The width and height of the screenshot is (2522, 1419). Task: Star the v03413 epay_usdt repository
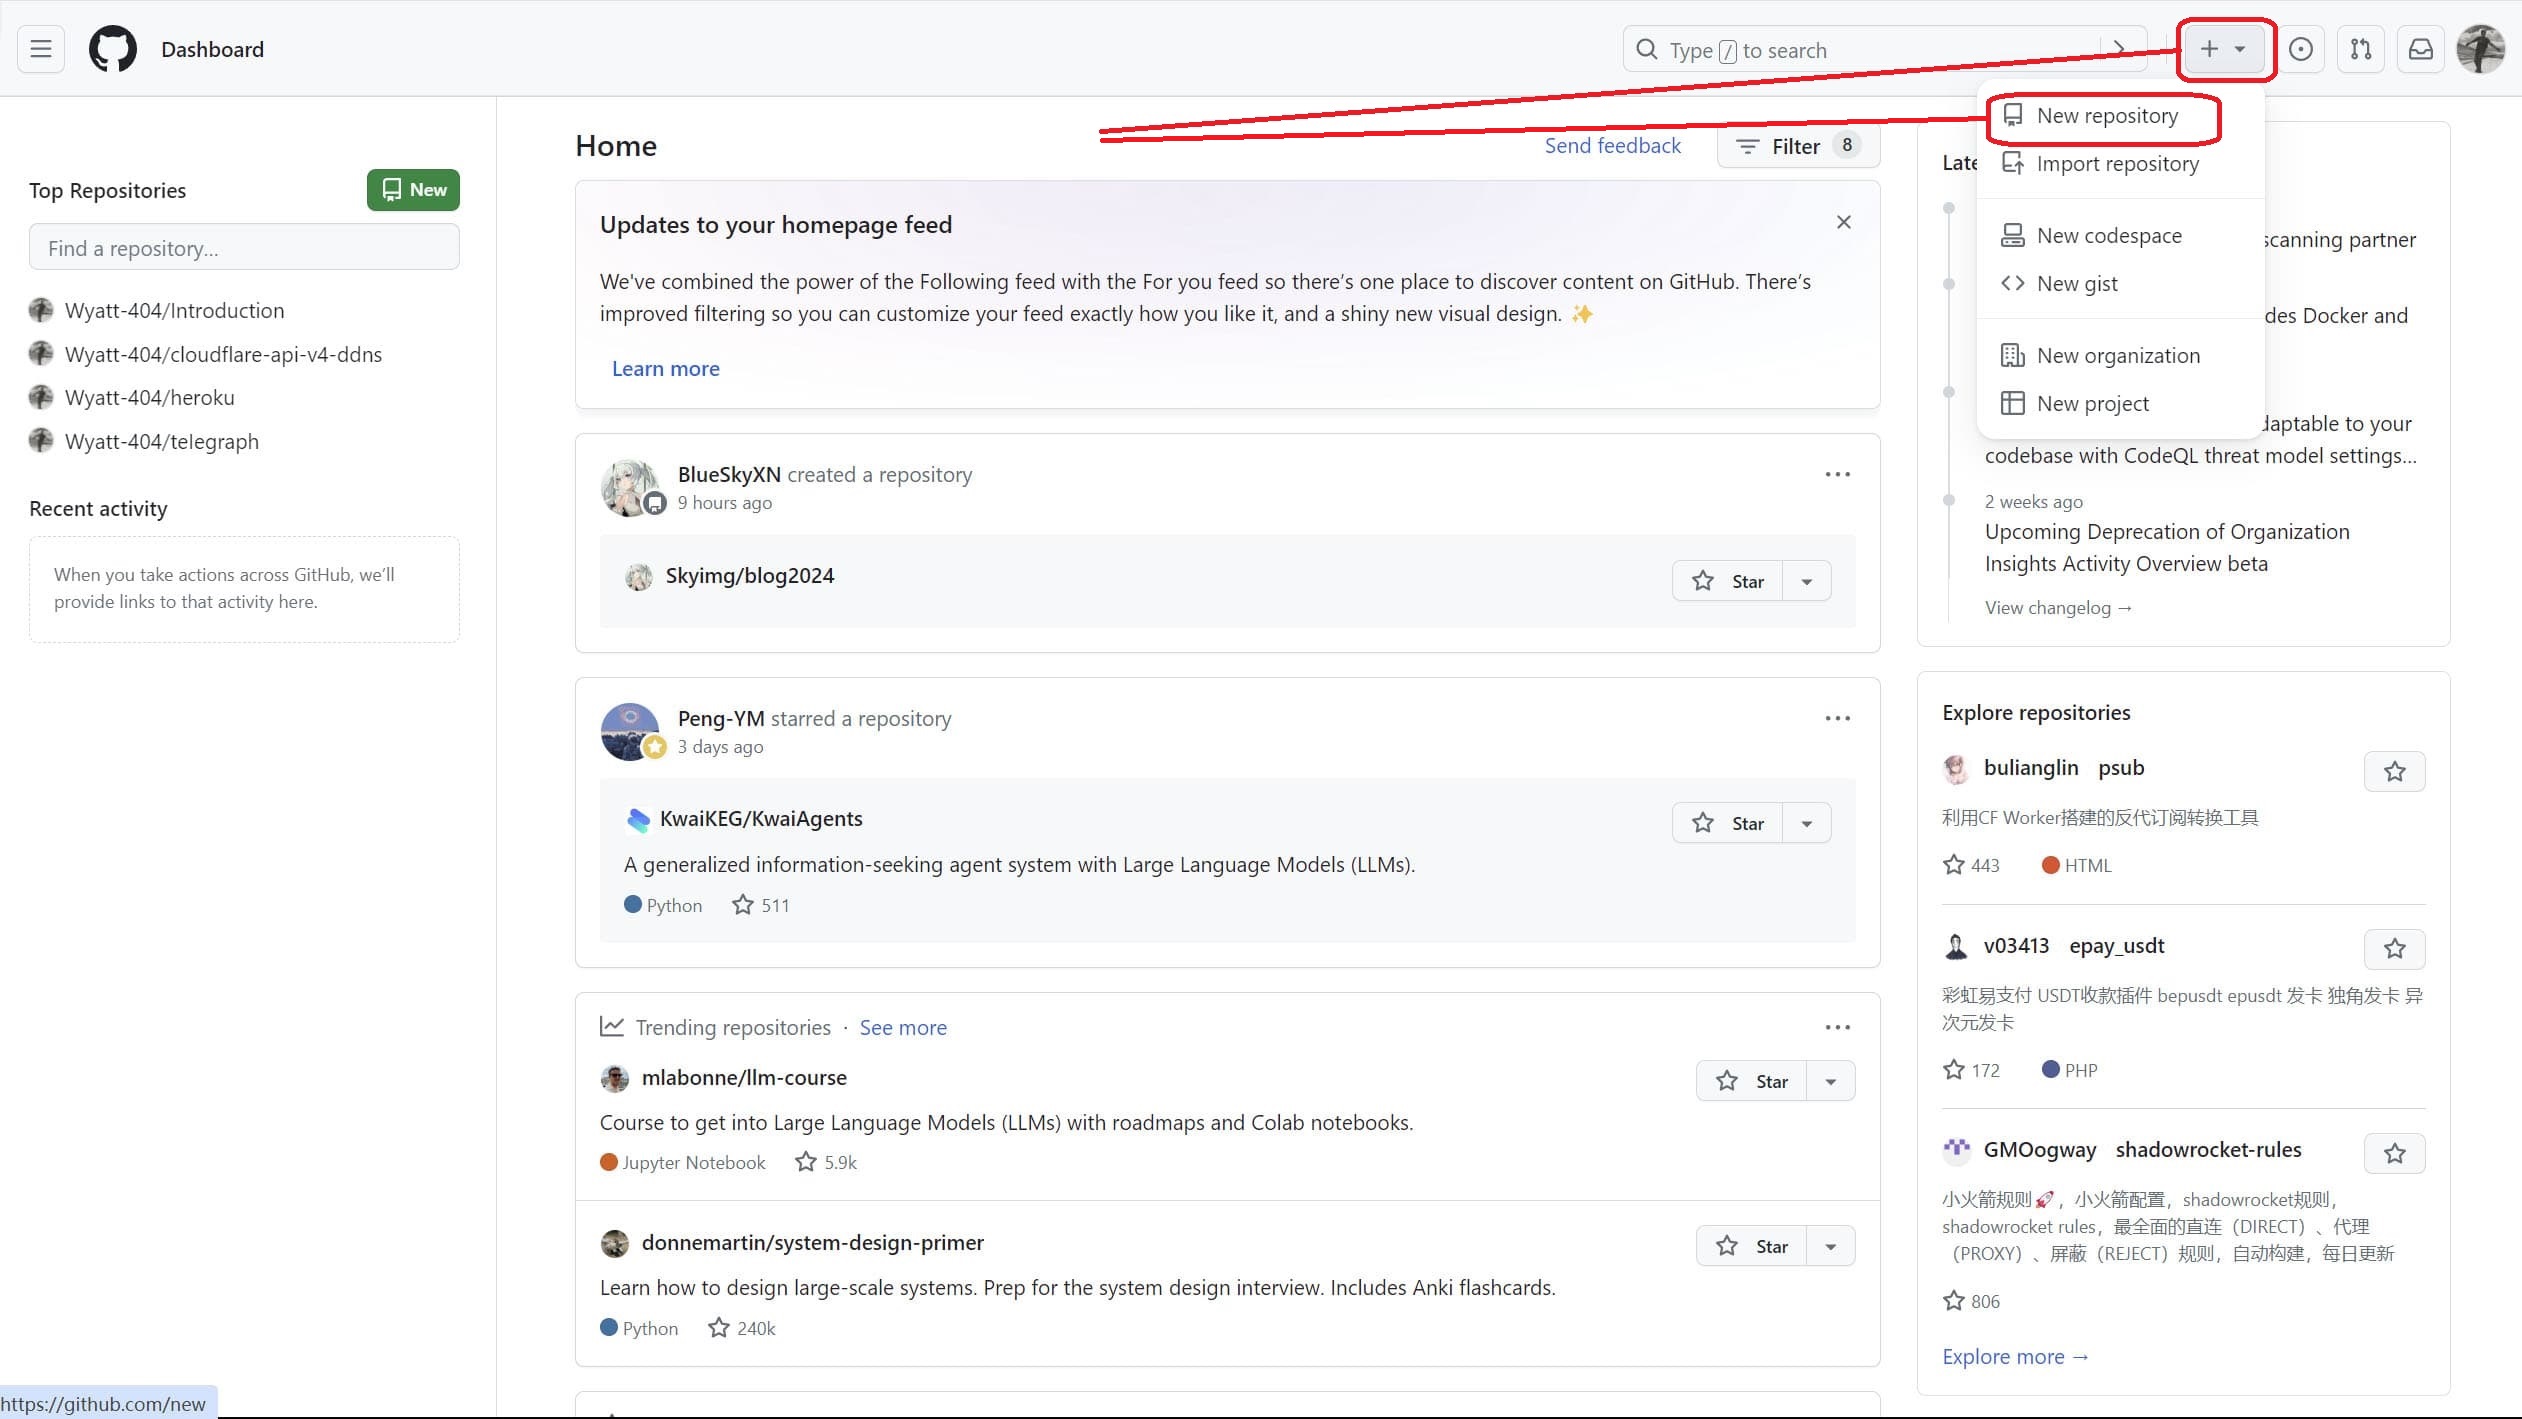2395,949
